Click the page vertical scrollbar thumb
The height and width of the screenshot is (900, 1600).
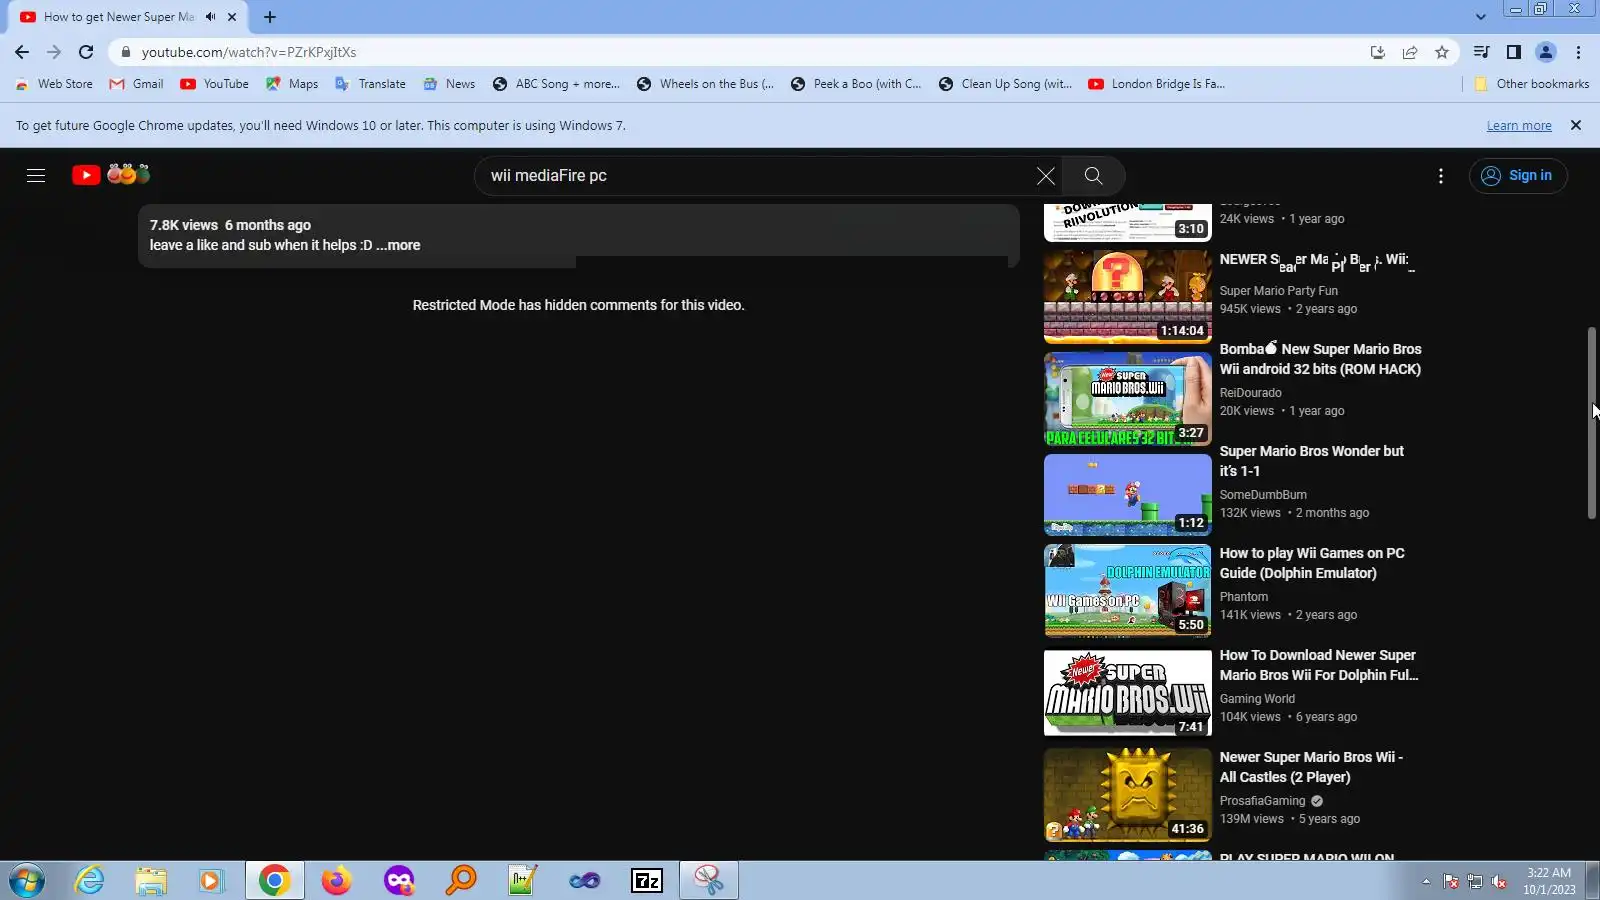(1592, 423)
